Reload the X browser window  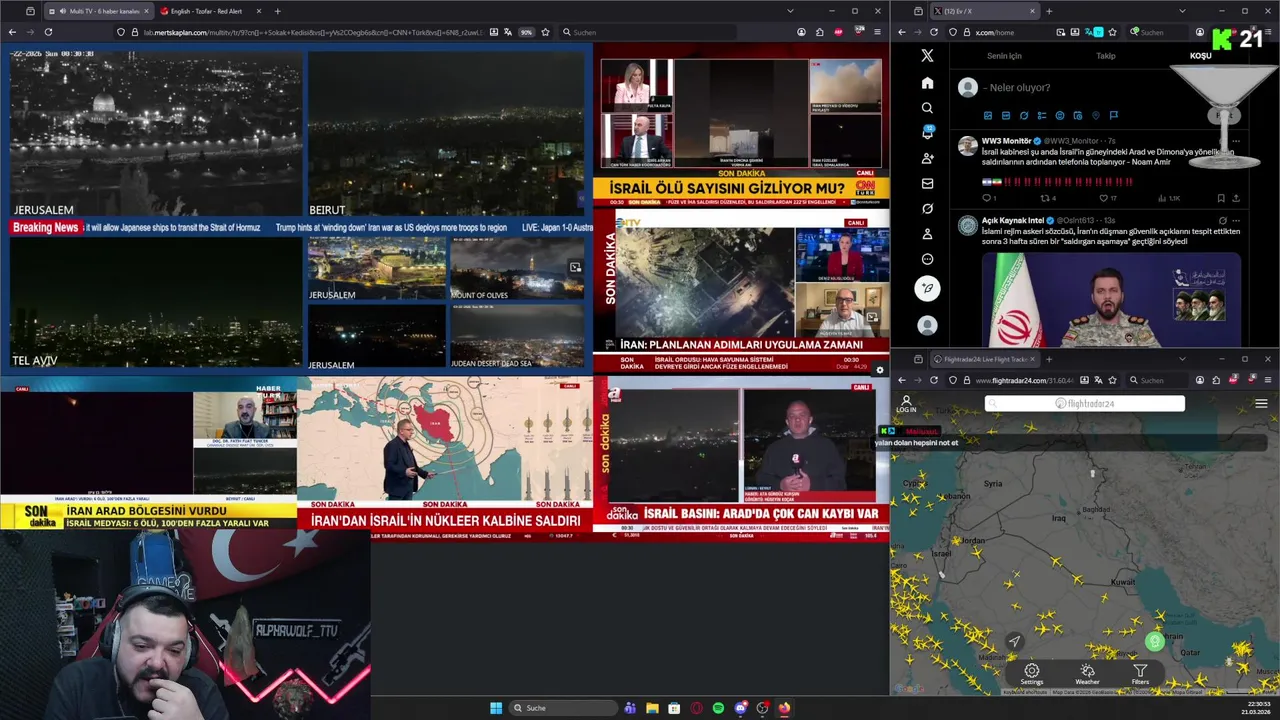tap(935, 32)
